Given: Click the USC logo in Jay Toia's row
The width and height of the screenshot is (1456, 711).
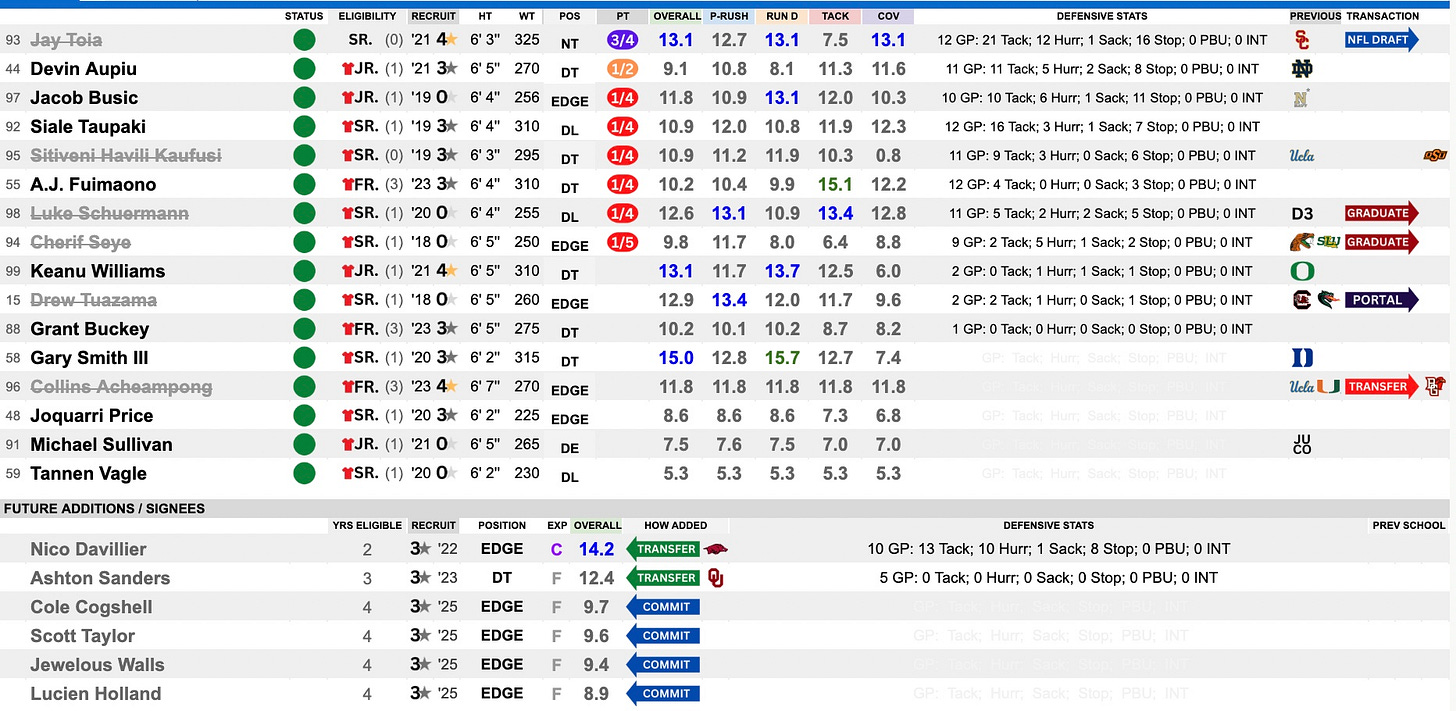Looking at the screenshot, I should (x=1302, y=40).
